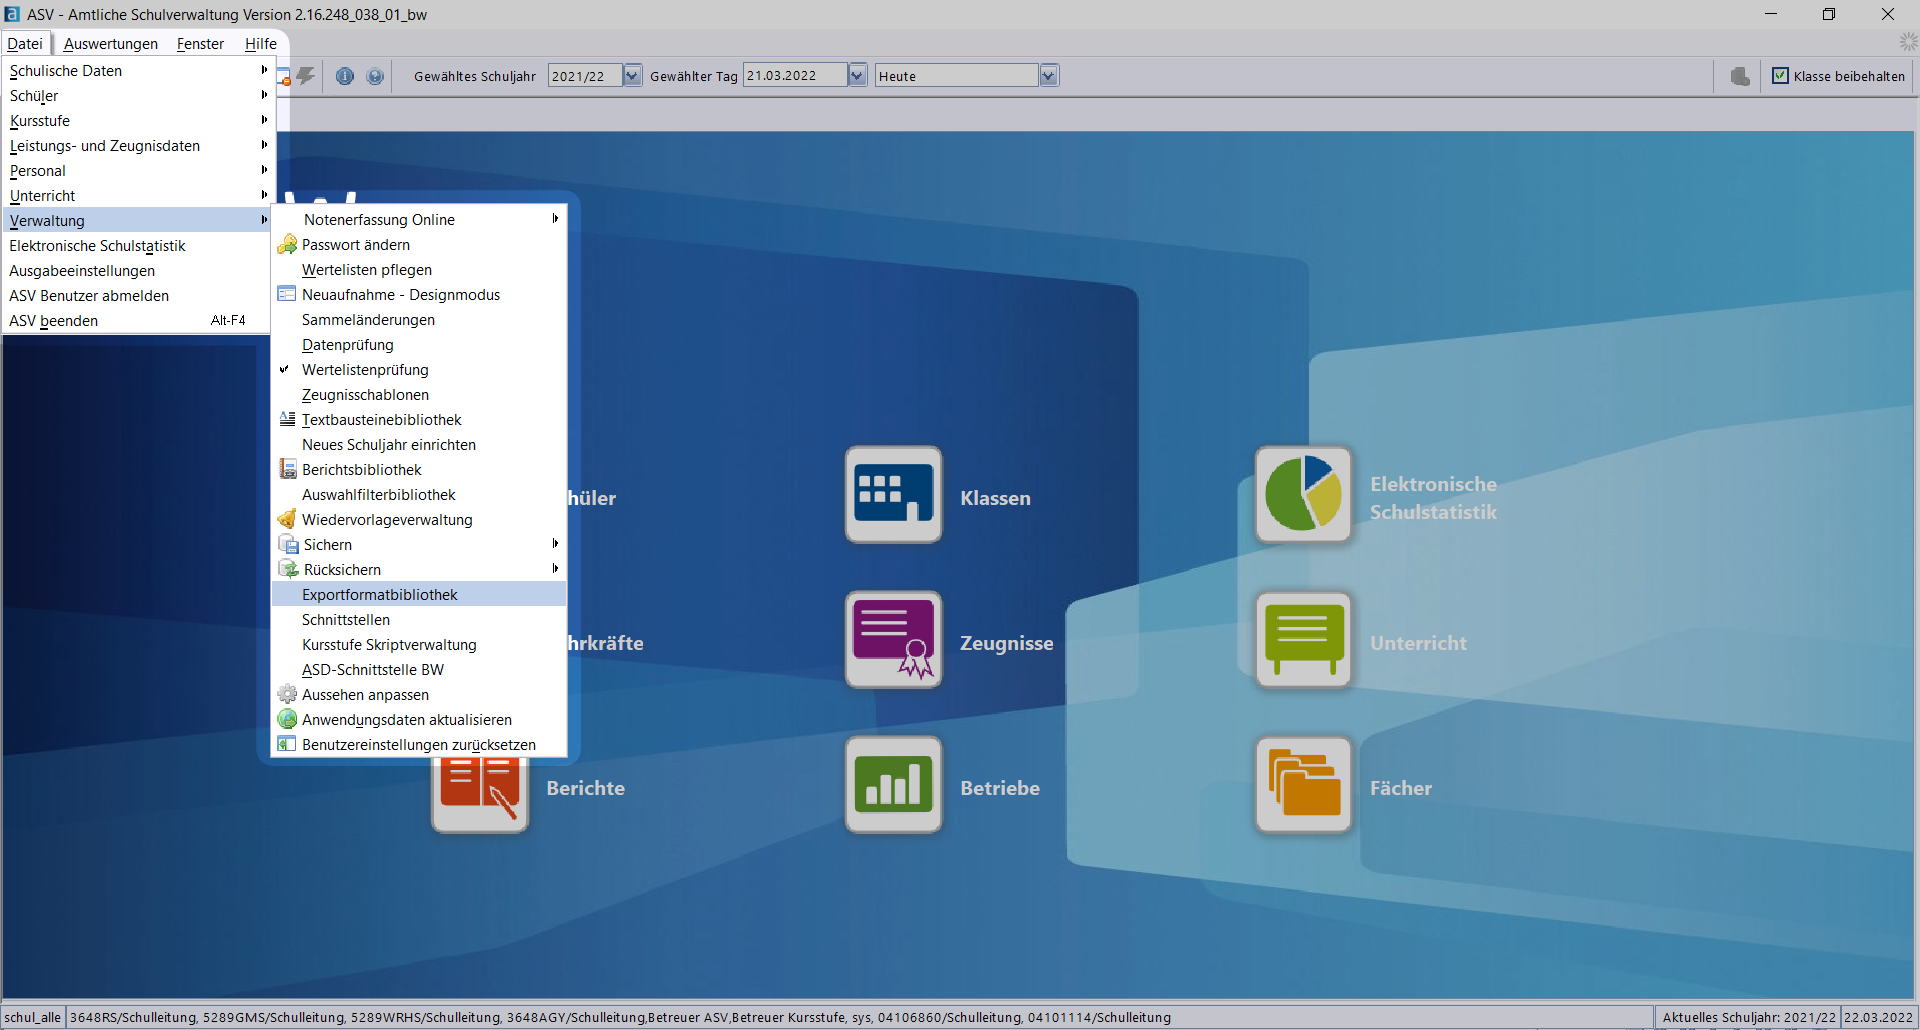
Task: Open the Fächer folders icon
Action: point(1303,785)
